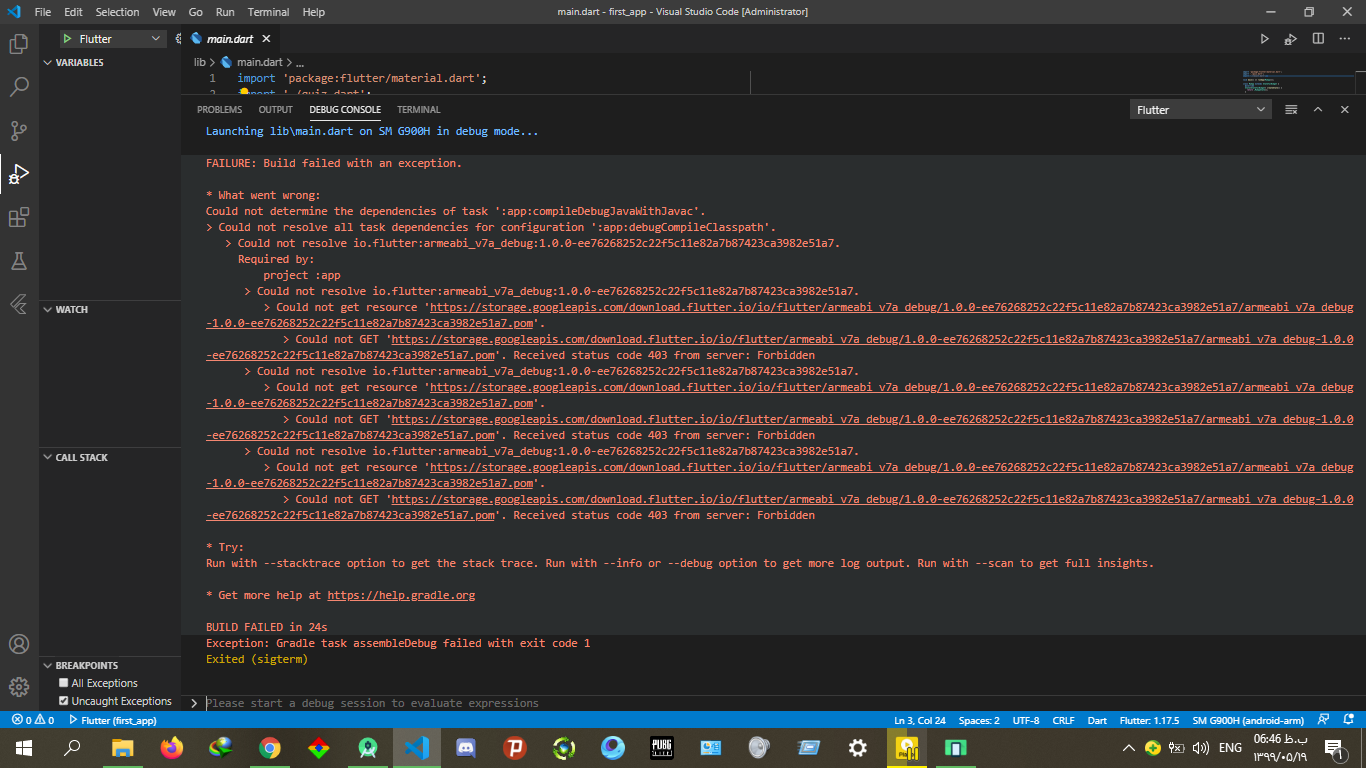Click the green Start Debugging play button
Viewport: 1366px width, 768px height.
pyautogui.click(x=67, y=39)
